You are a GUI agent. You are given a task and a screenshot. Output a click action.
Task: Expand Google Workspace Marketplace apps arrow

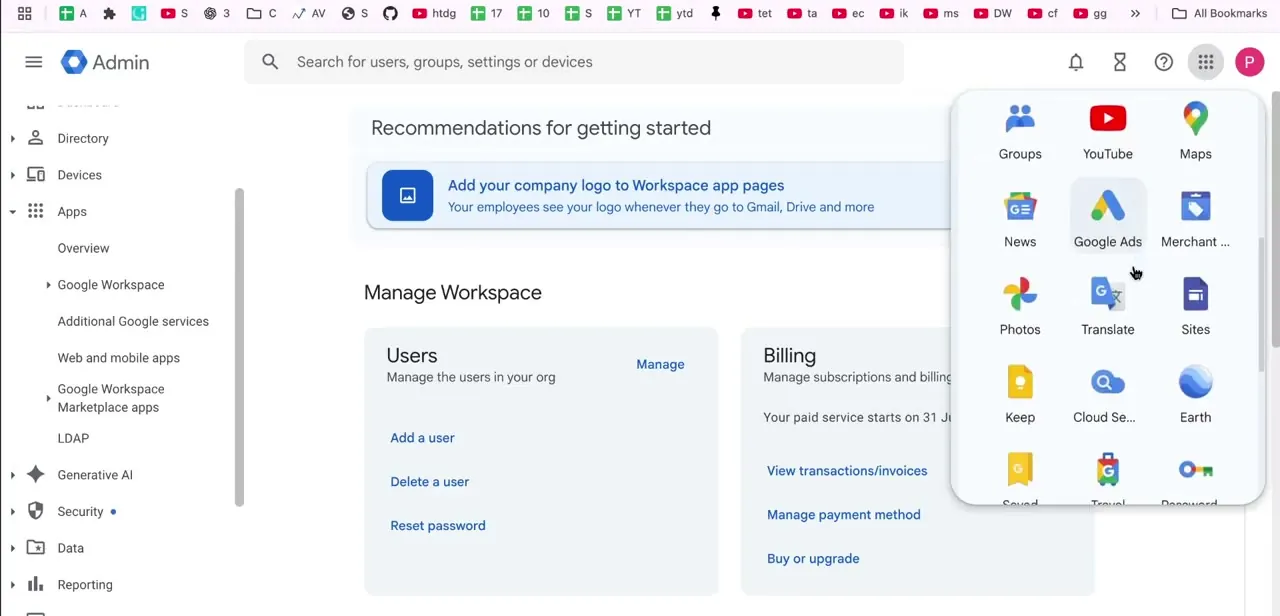pyautogui.click(x=48, y=398)
